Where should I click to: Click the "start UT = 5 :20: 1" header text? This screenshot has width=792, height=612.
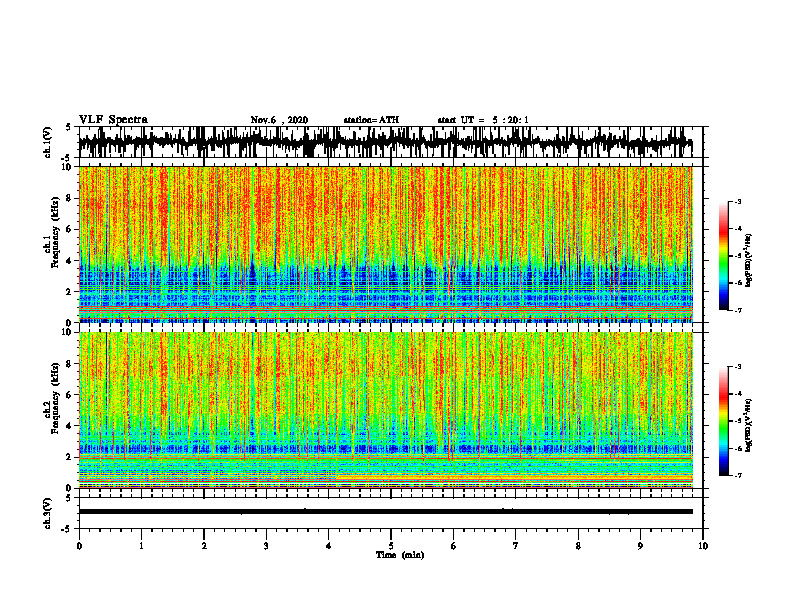click(x=483, y=120)
